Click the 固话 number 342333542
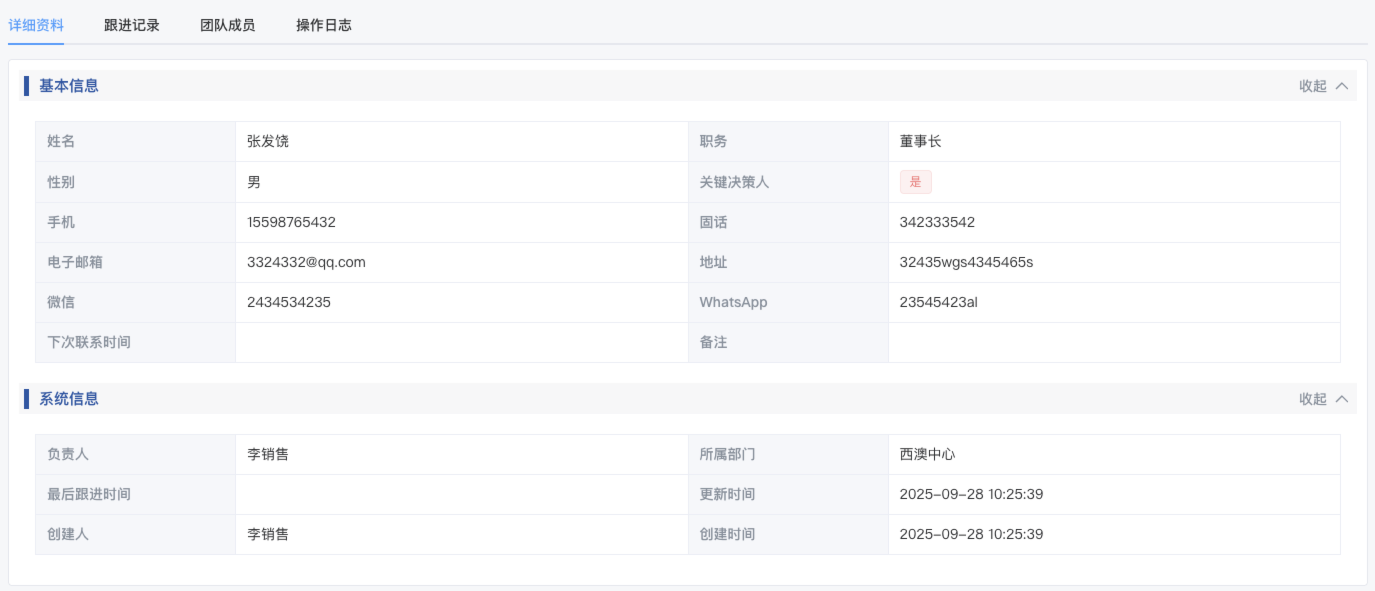This screenshot has width=1375, height=591. click(937, 222)
